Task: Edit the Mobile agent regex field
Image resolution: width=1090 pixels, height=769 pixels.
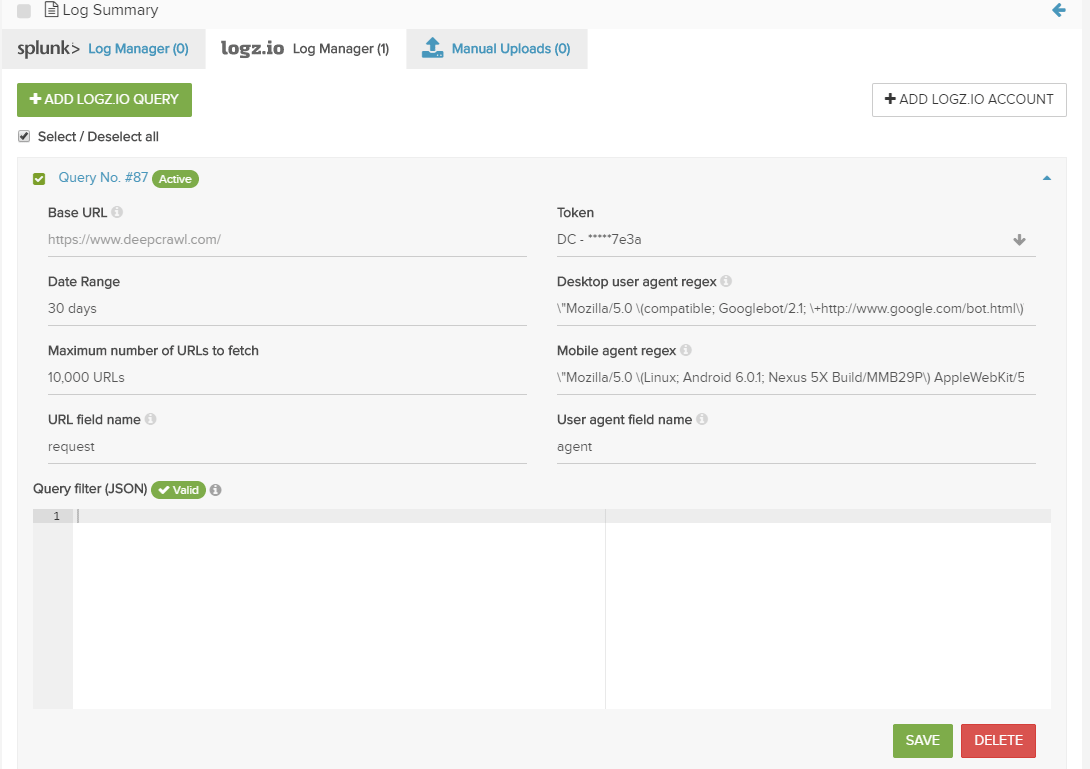Action: [796, 378]
